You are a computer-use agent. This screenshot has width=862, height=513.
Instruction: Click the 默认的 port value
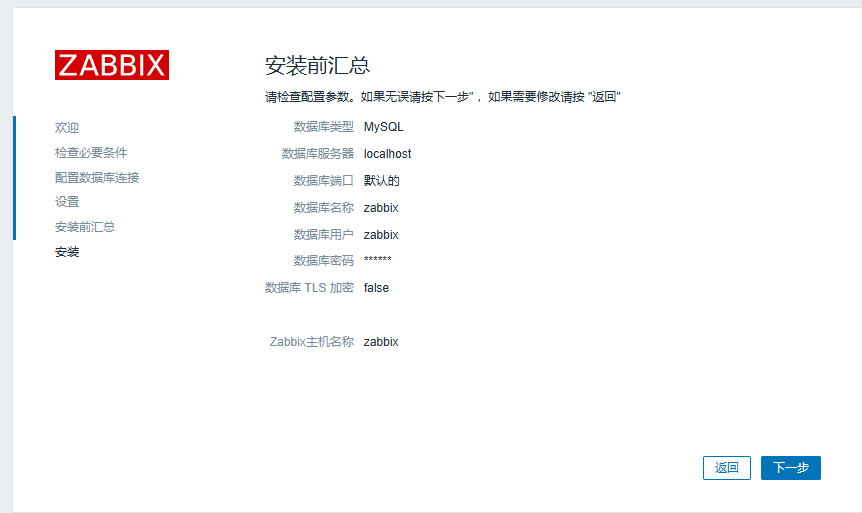[x=382, y=181]
